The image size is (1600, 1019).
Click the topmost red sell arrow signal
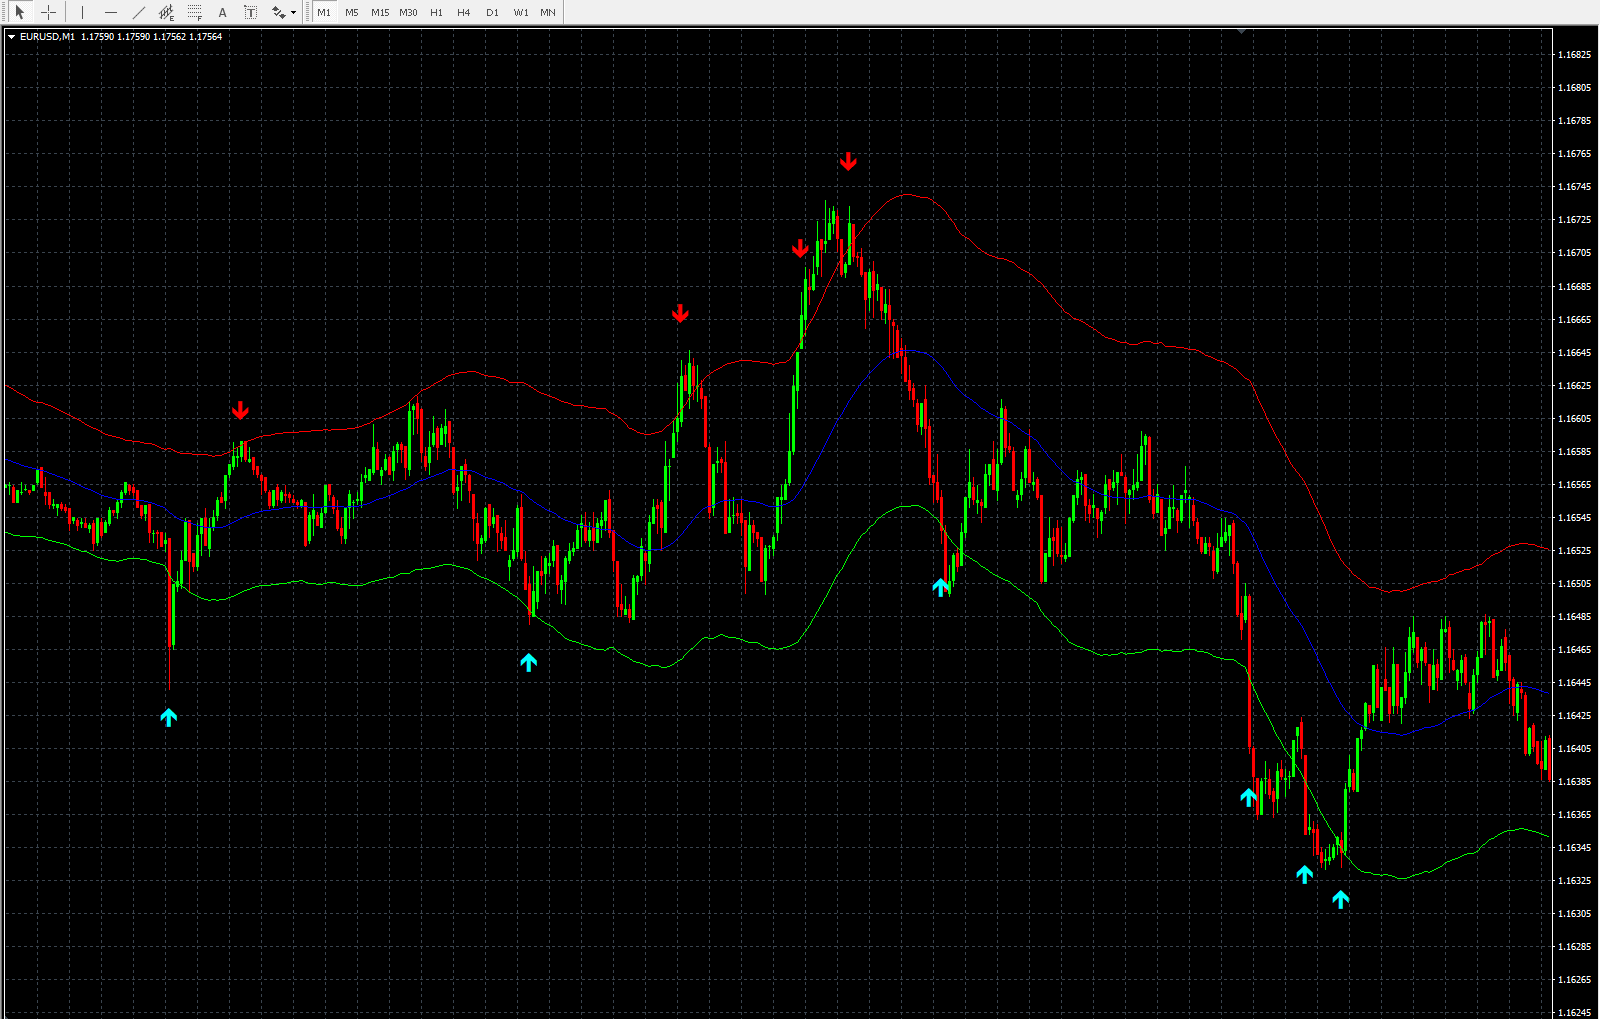(848, 161)
